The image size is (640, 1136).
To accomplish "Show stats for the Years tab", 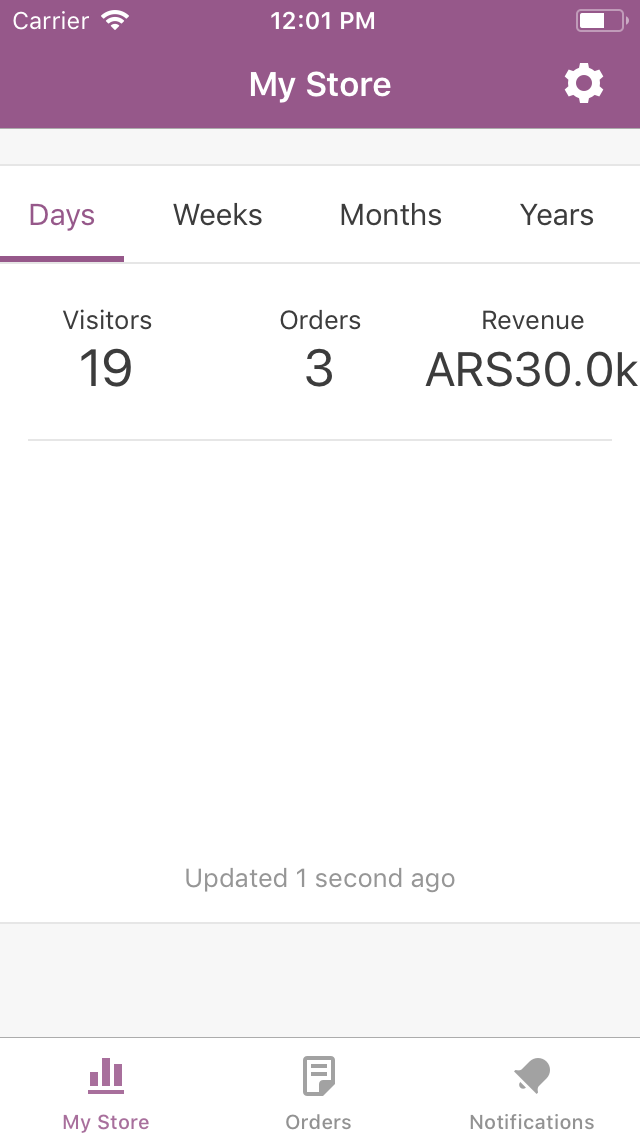I will pos(557,215).
